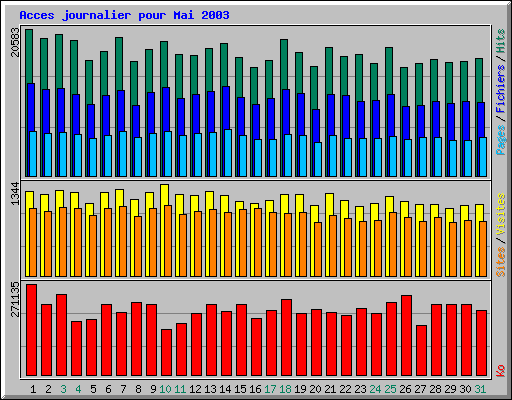This screenshot has height=400, width=512.
Task: Click day label 2 on the x-axis
Action: [48, 389]
